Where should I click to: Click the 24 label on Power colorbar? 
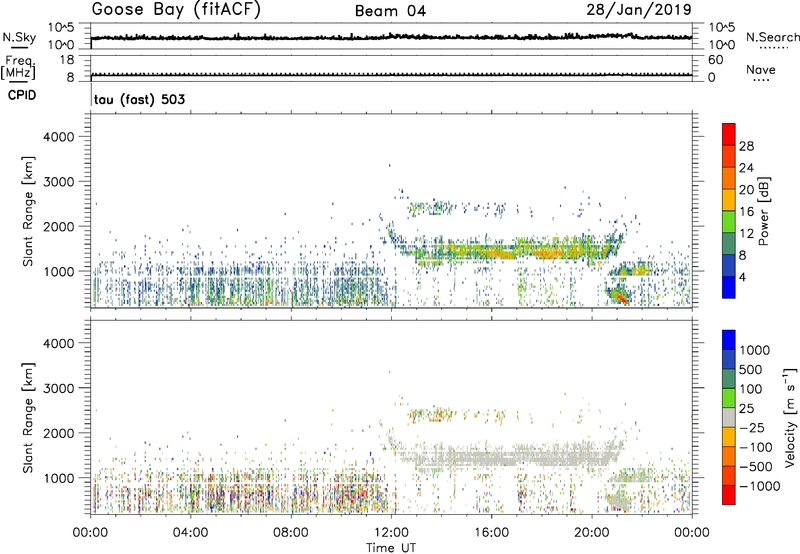click(x=746, y=168)
